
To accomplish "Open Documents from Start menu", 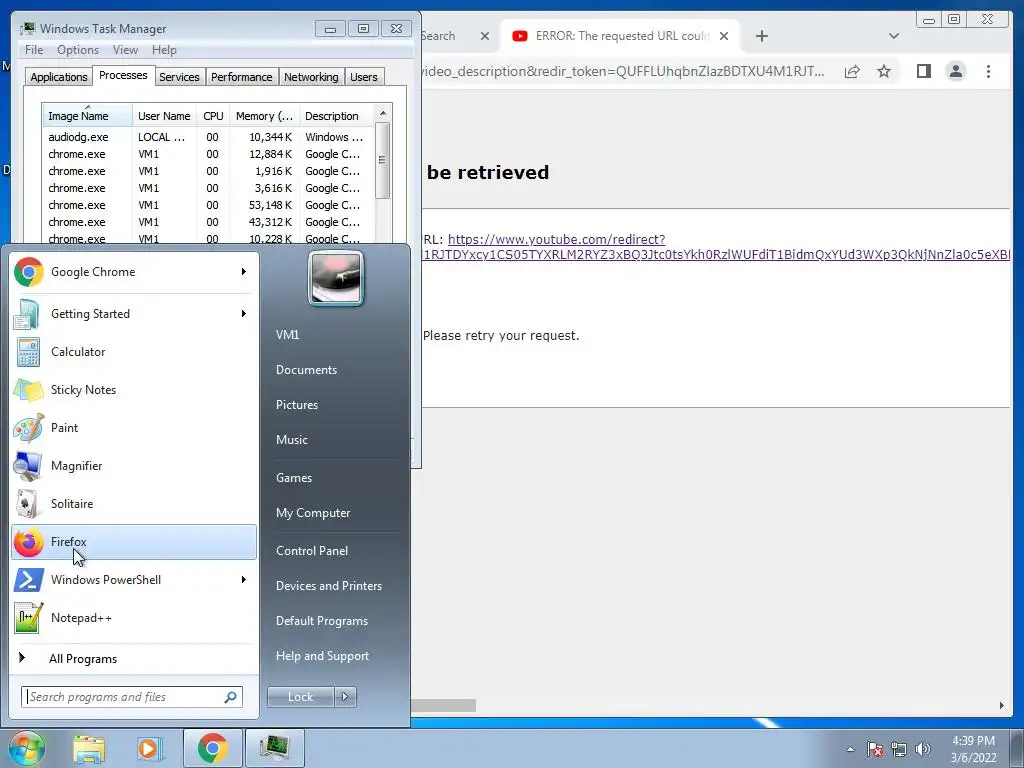I will (x=306, y=370).
